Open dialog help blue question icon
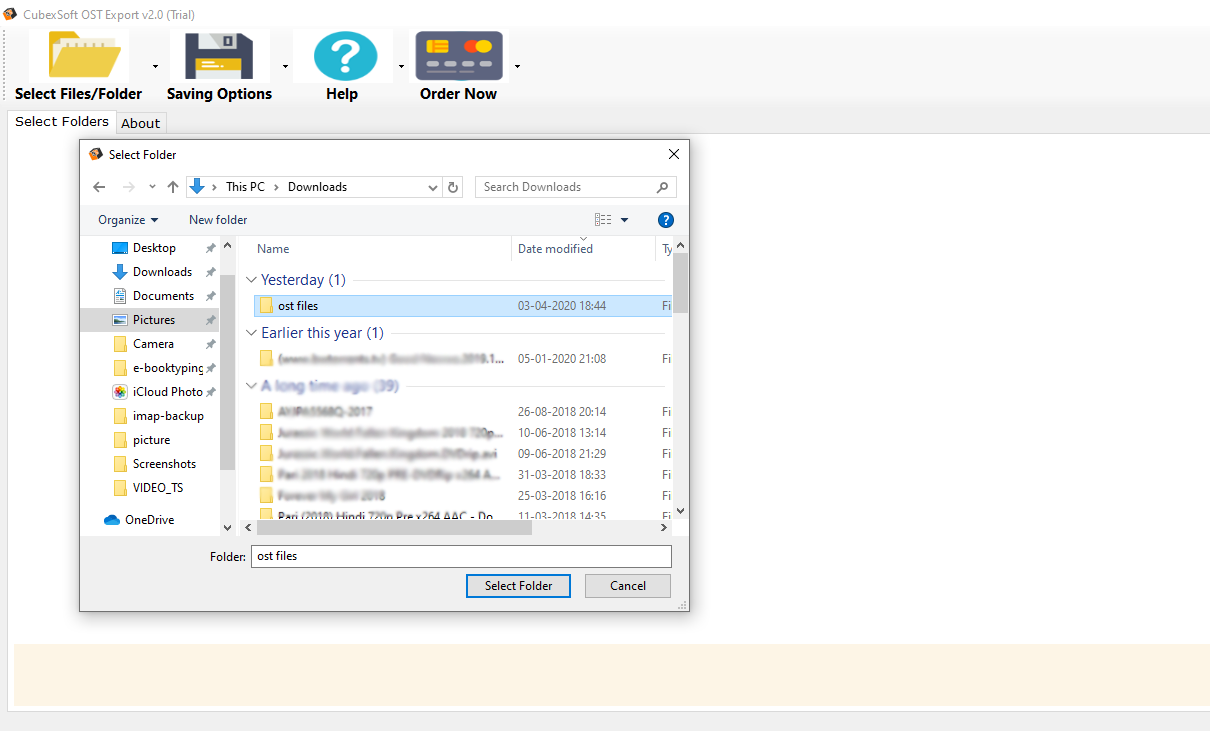The width and height of the screenshot is (1210, 731). pyautogui.click(x=666, y=220)
